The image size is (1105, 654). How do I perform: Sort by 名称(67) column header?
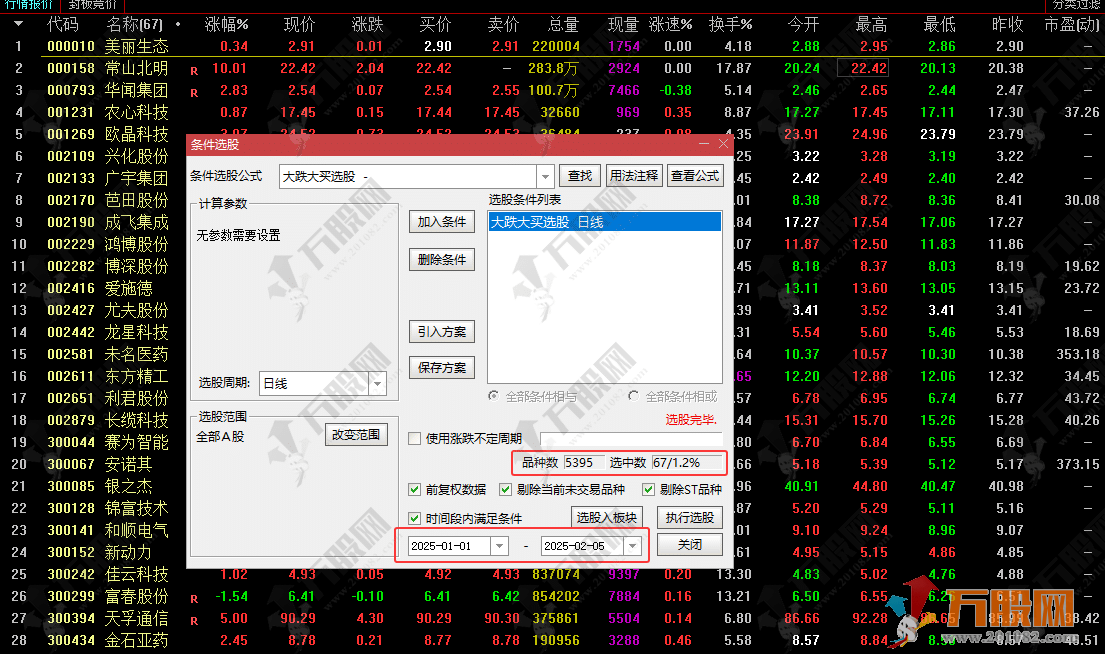tap(135, 25)
